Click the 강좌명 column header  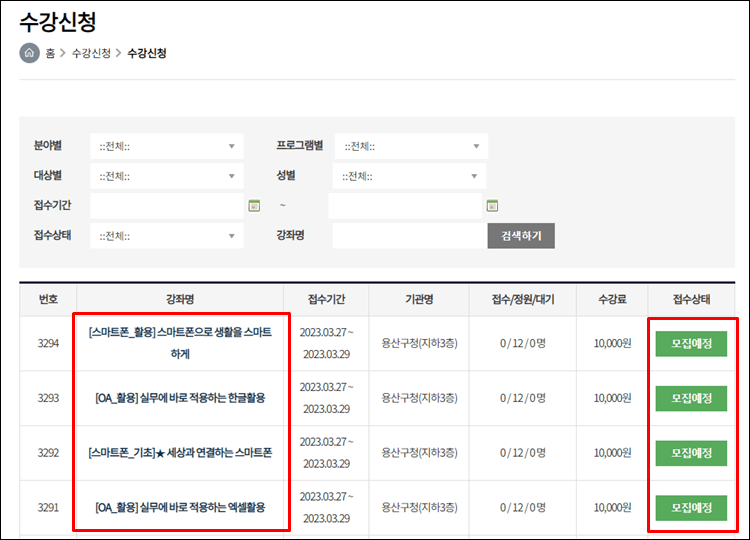click(x=180, y=299)
